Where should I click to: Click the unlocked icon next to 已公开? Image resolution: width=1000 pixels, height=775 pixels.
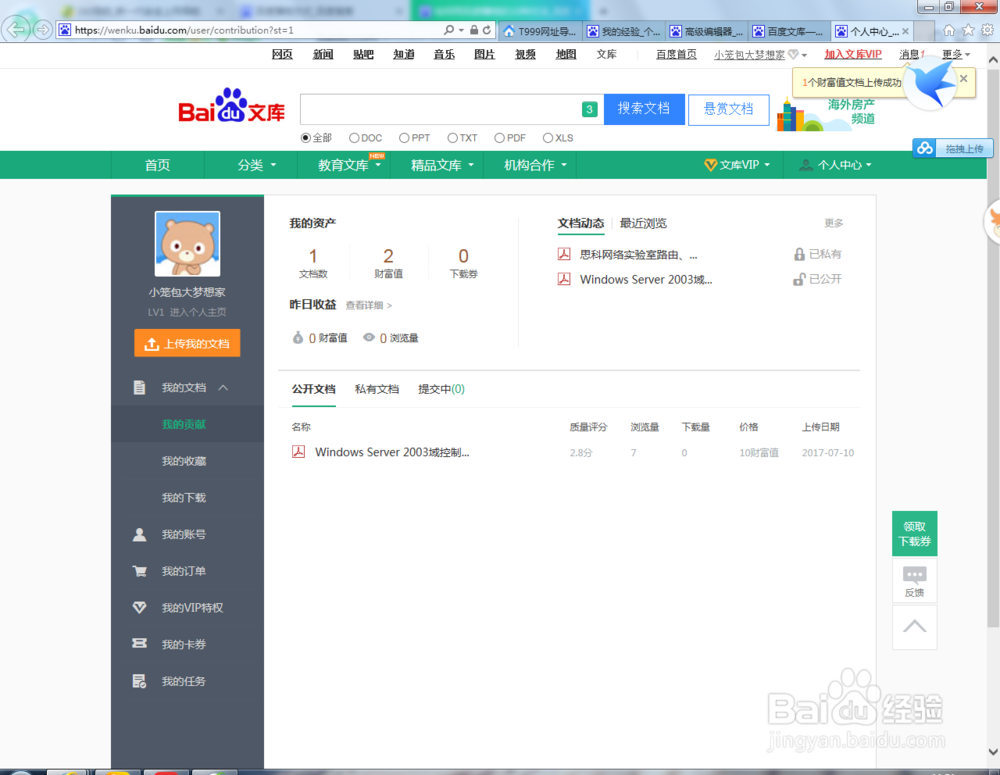point(799,279)
